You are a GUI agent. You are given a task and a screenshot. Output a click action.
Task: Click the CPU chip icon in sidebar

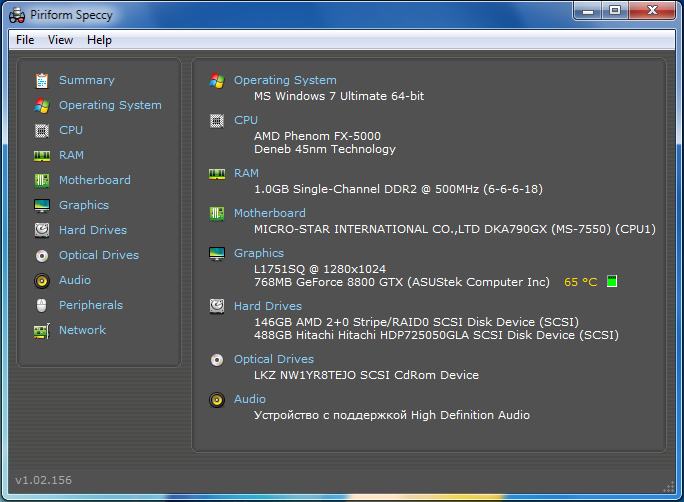coord(41,130)
